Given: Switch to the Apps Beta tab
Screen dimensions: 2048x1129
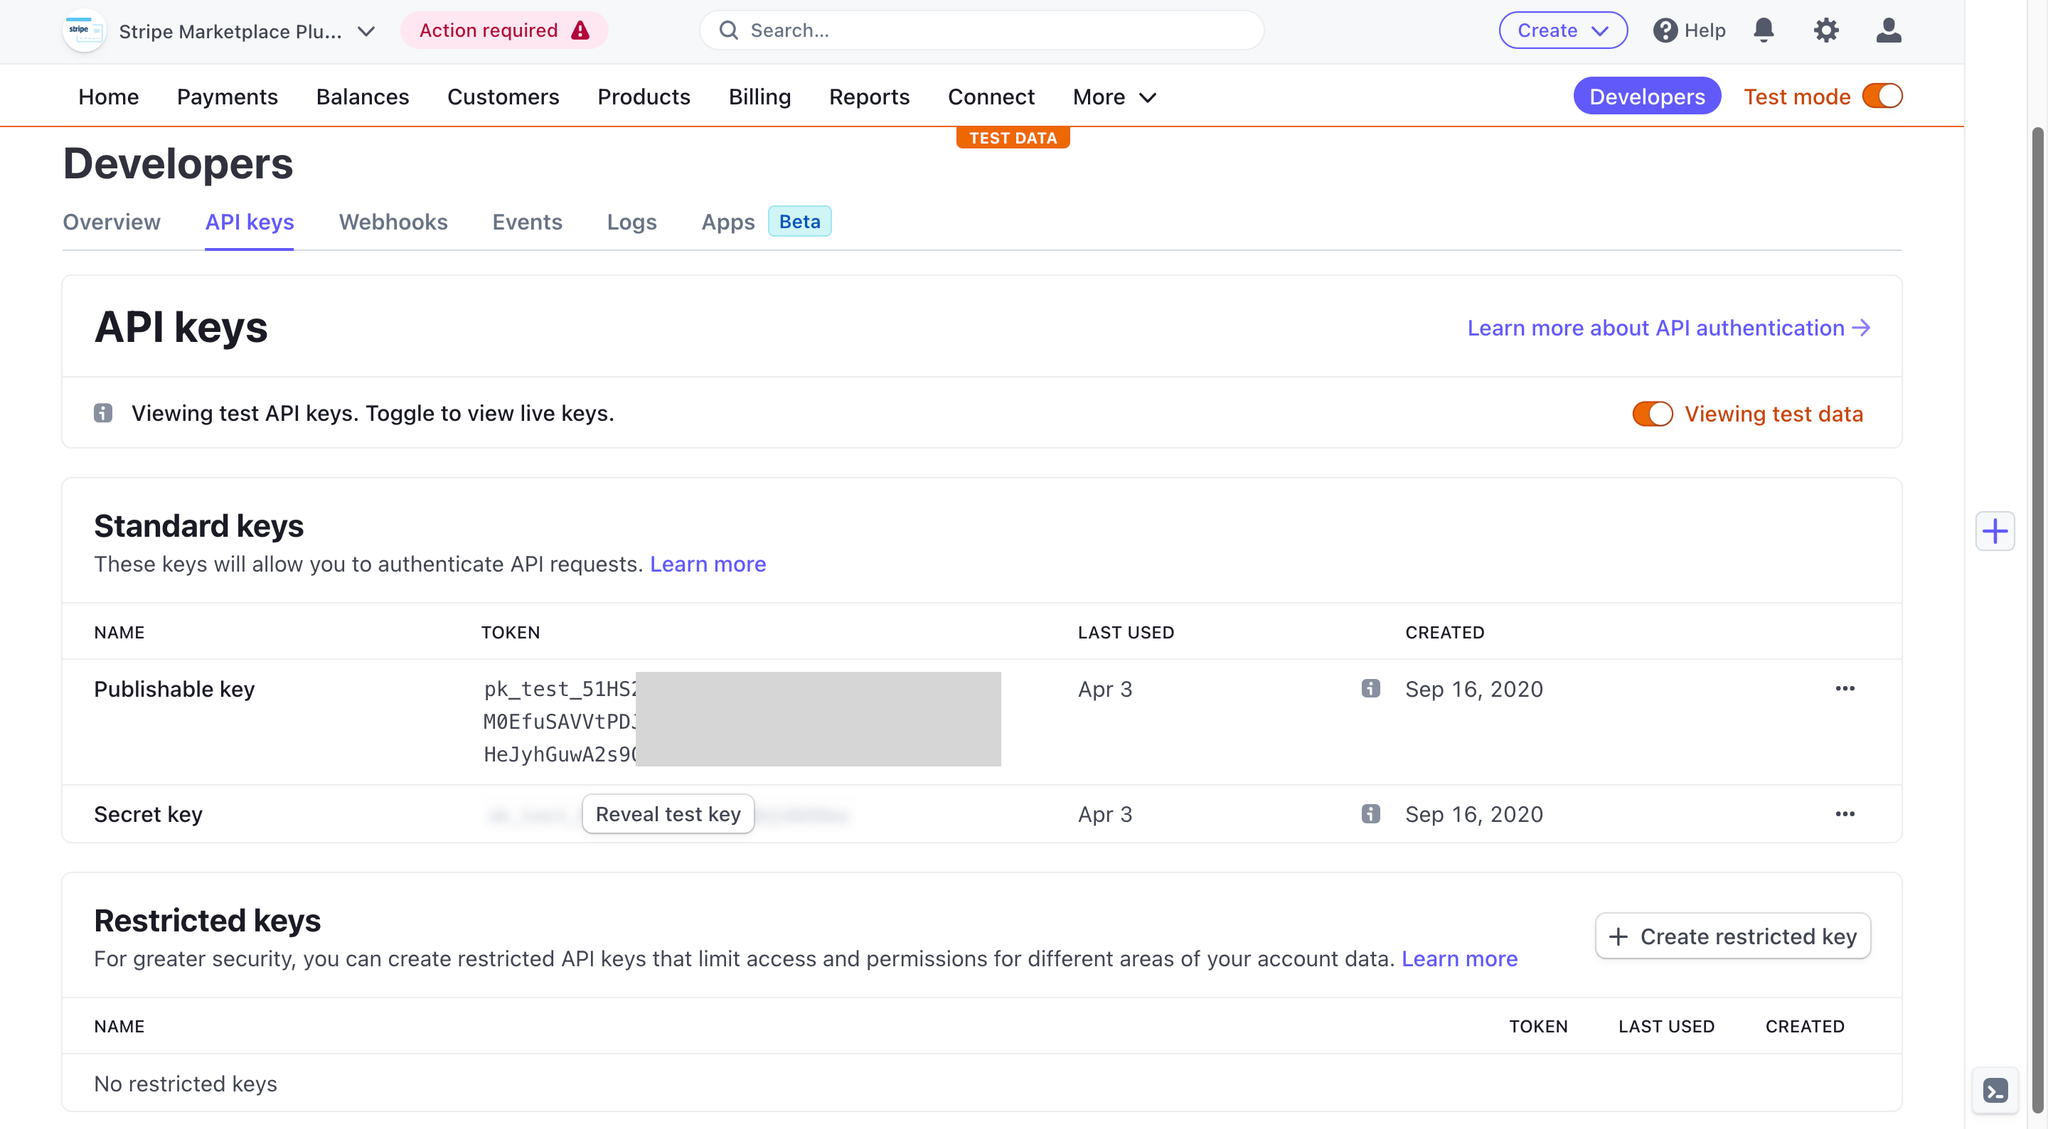Looking at the screenshot, I should click(x=766, y=222).
